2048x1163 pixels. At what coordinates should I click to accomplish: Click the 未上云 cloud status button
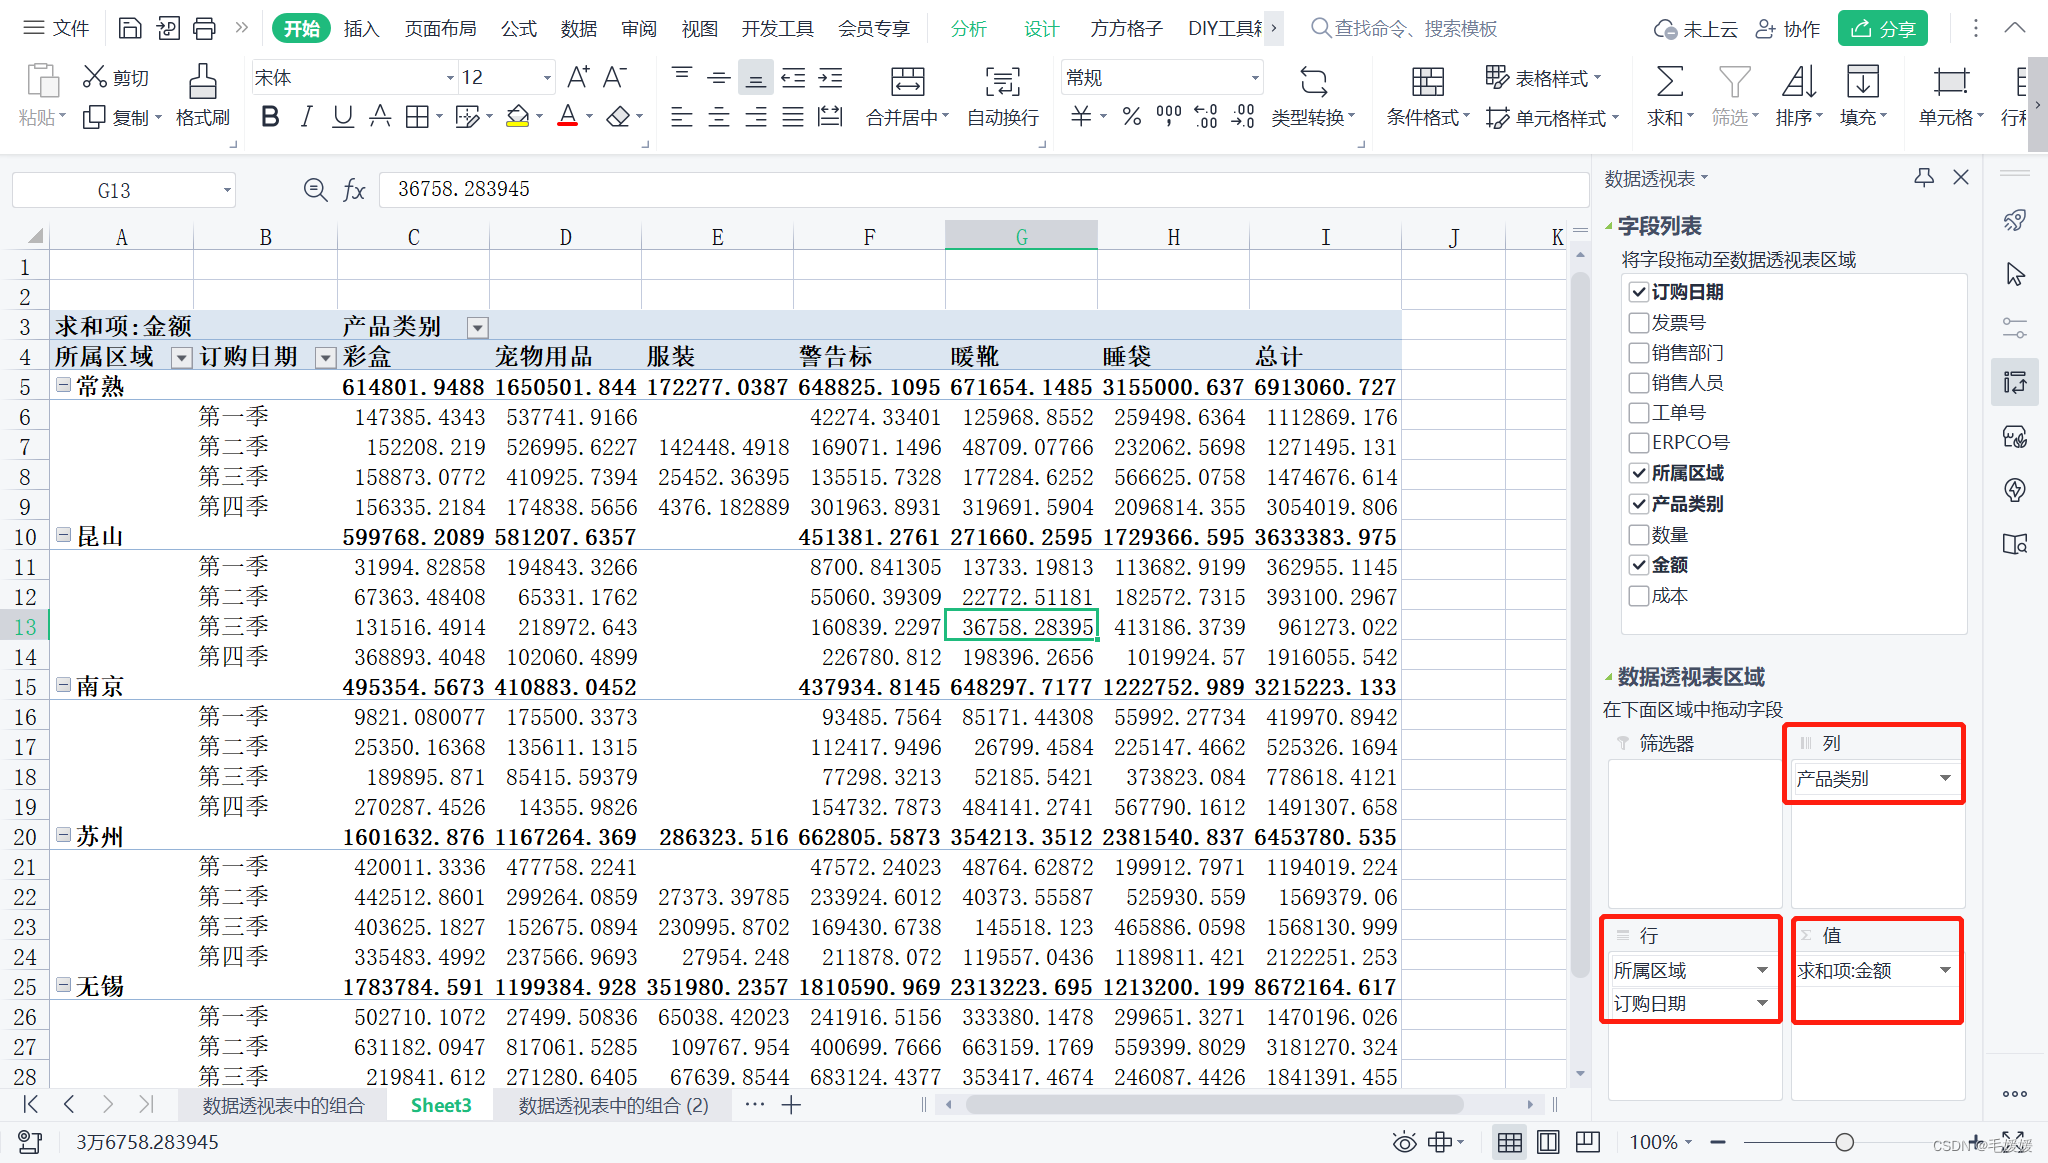coord(1695,29)
